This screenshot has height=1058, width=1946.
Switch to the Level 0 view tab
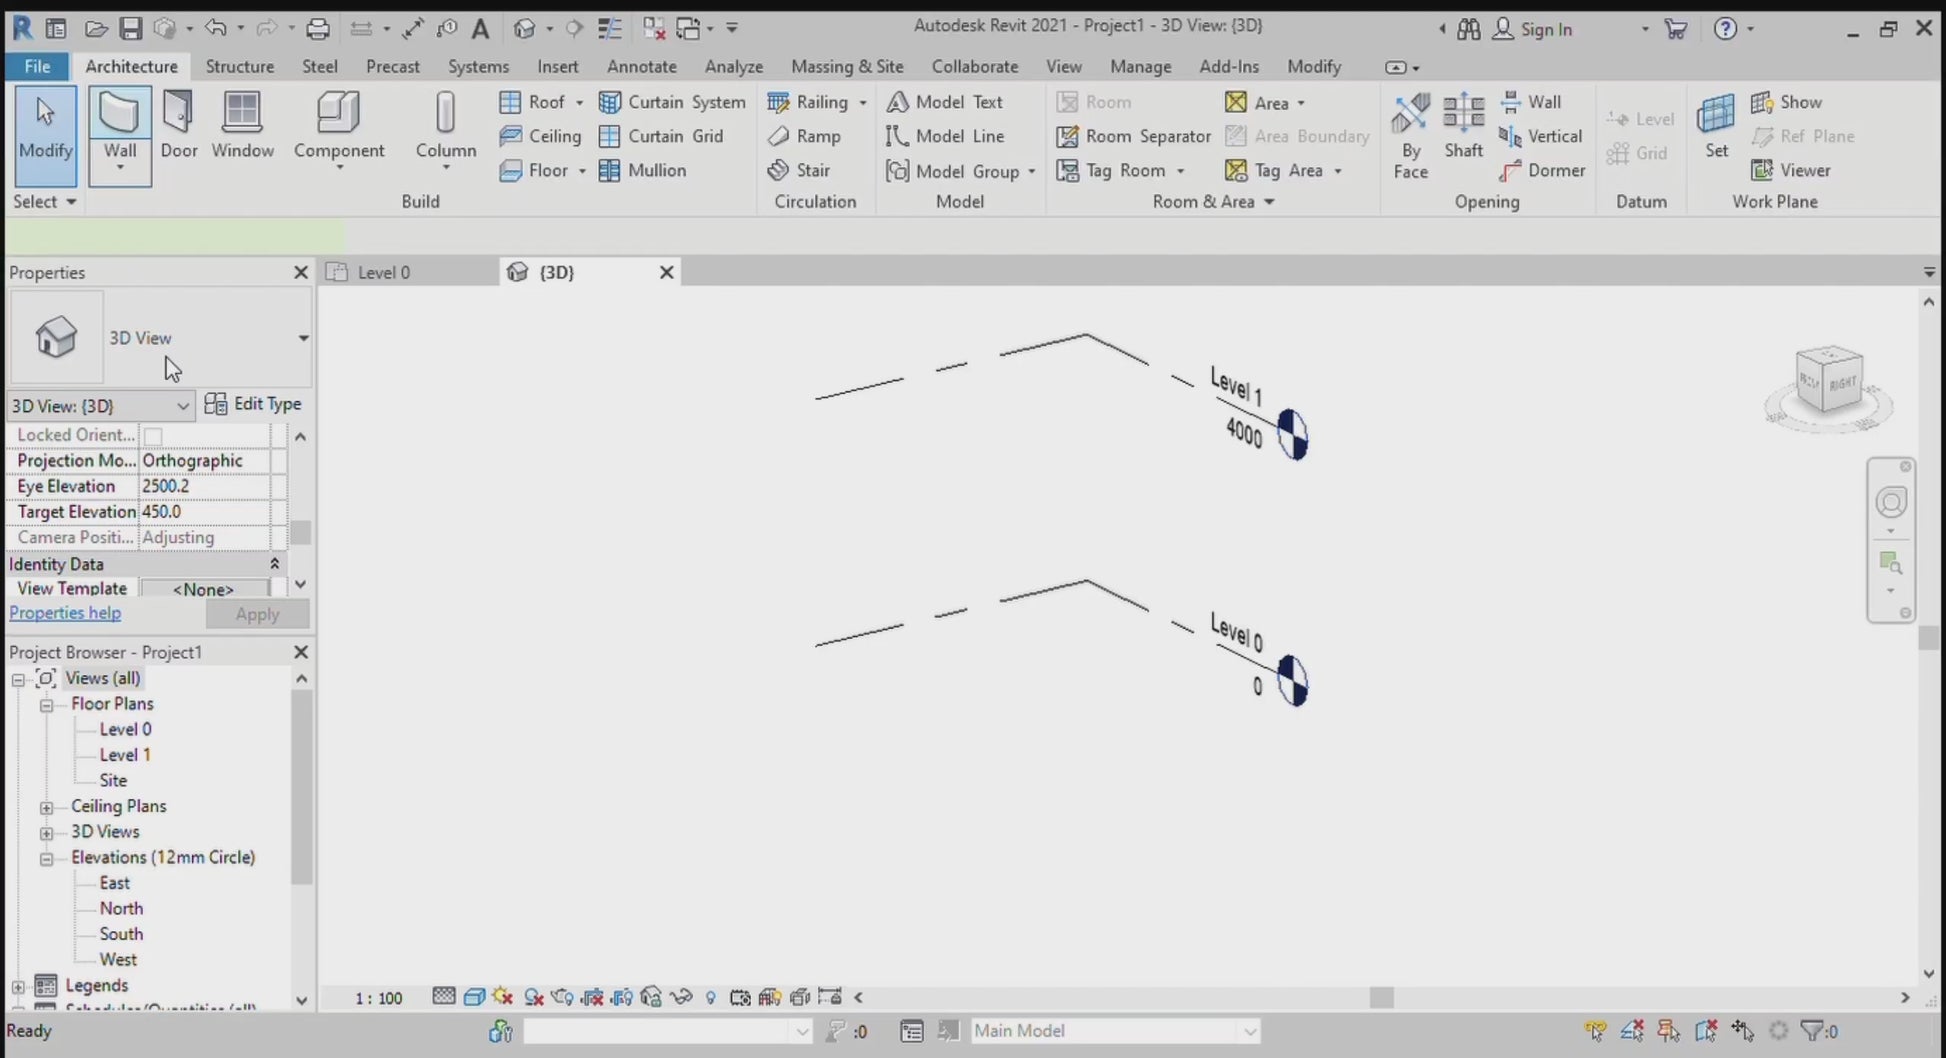point(383,273)
